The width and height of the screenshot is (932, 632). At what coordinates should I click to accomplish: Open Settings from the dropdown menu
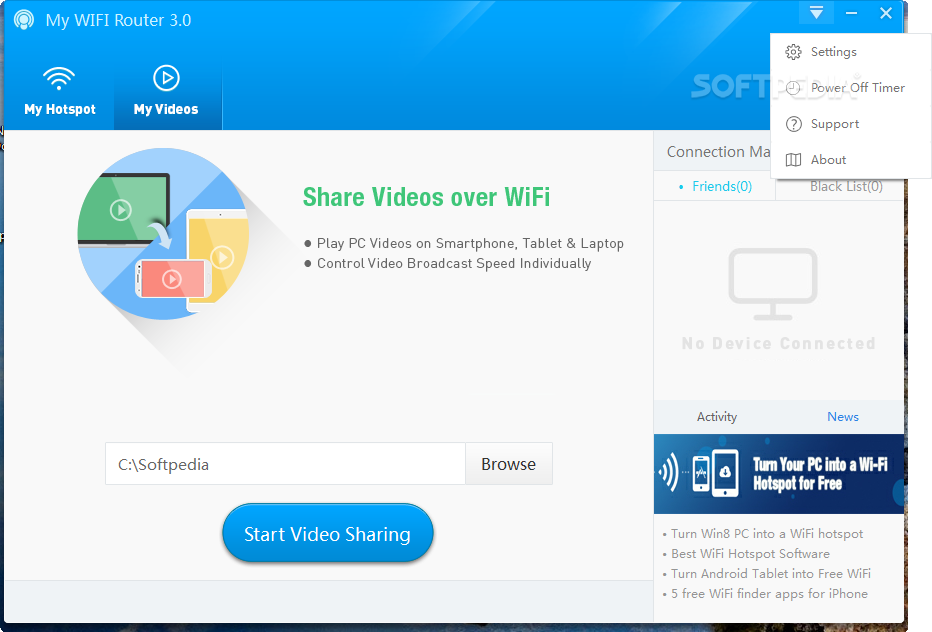[851, 52]
